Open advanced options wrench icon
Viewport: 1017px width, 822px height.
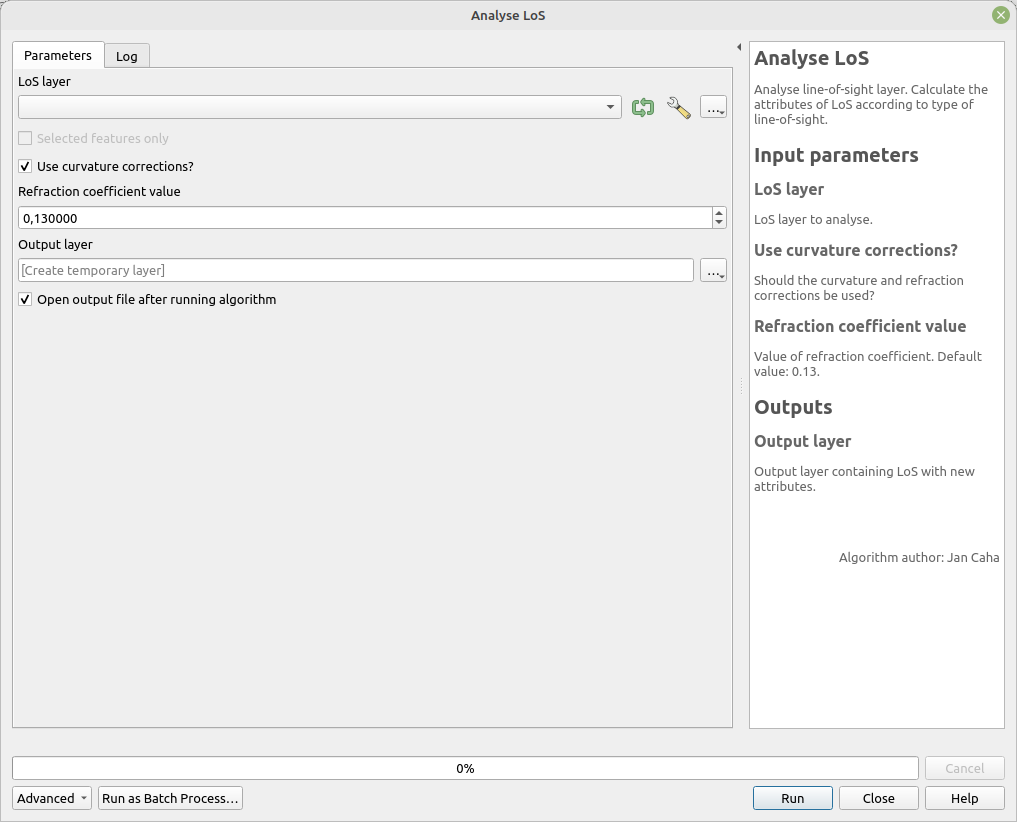click(678, 108)
